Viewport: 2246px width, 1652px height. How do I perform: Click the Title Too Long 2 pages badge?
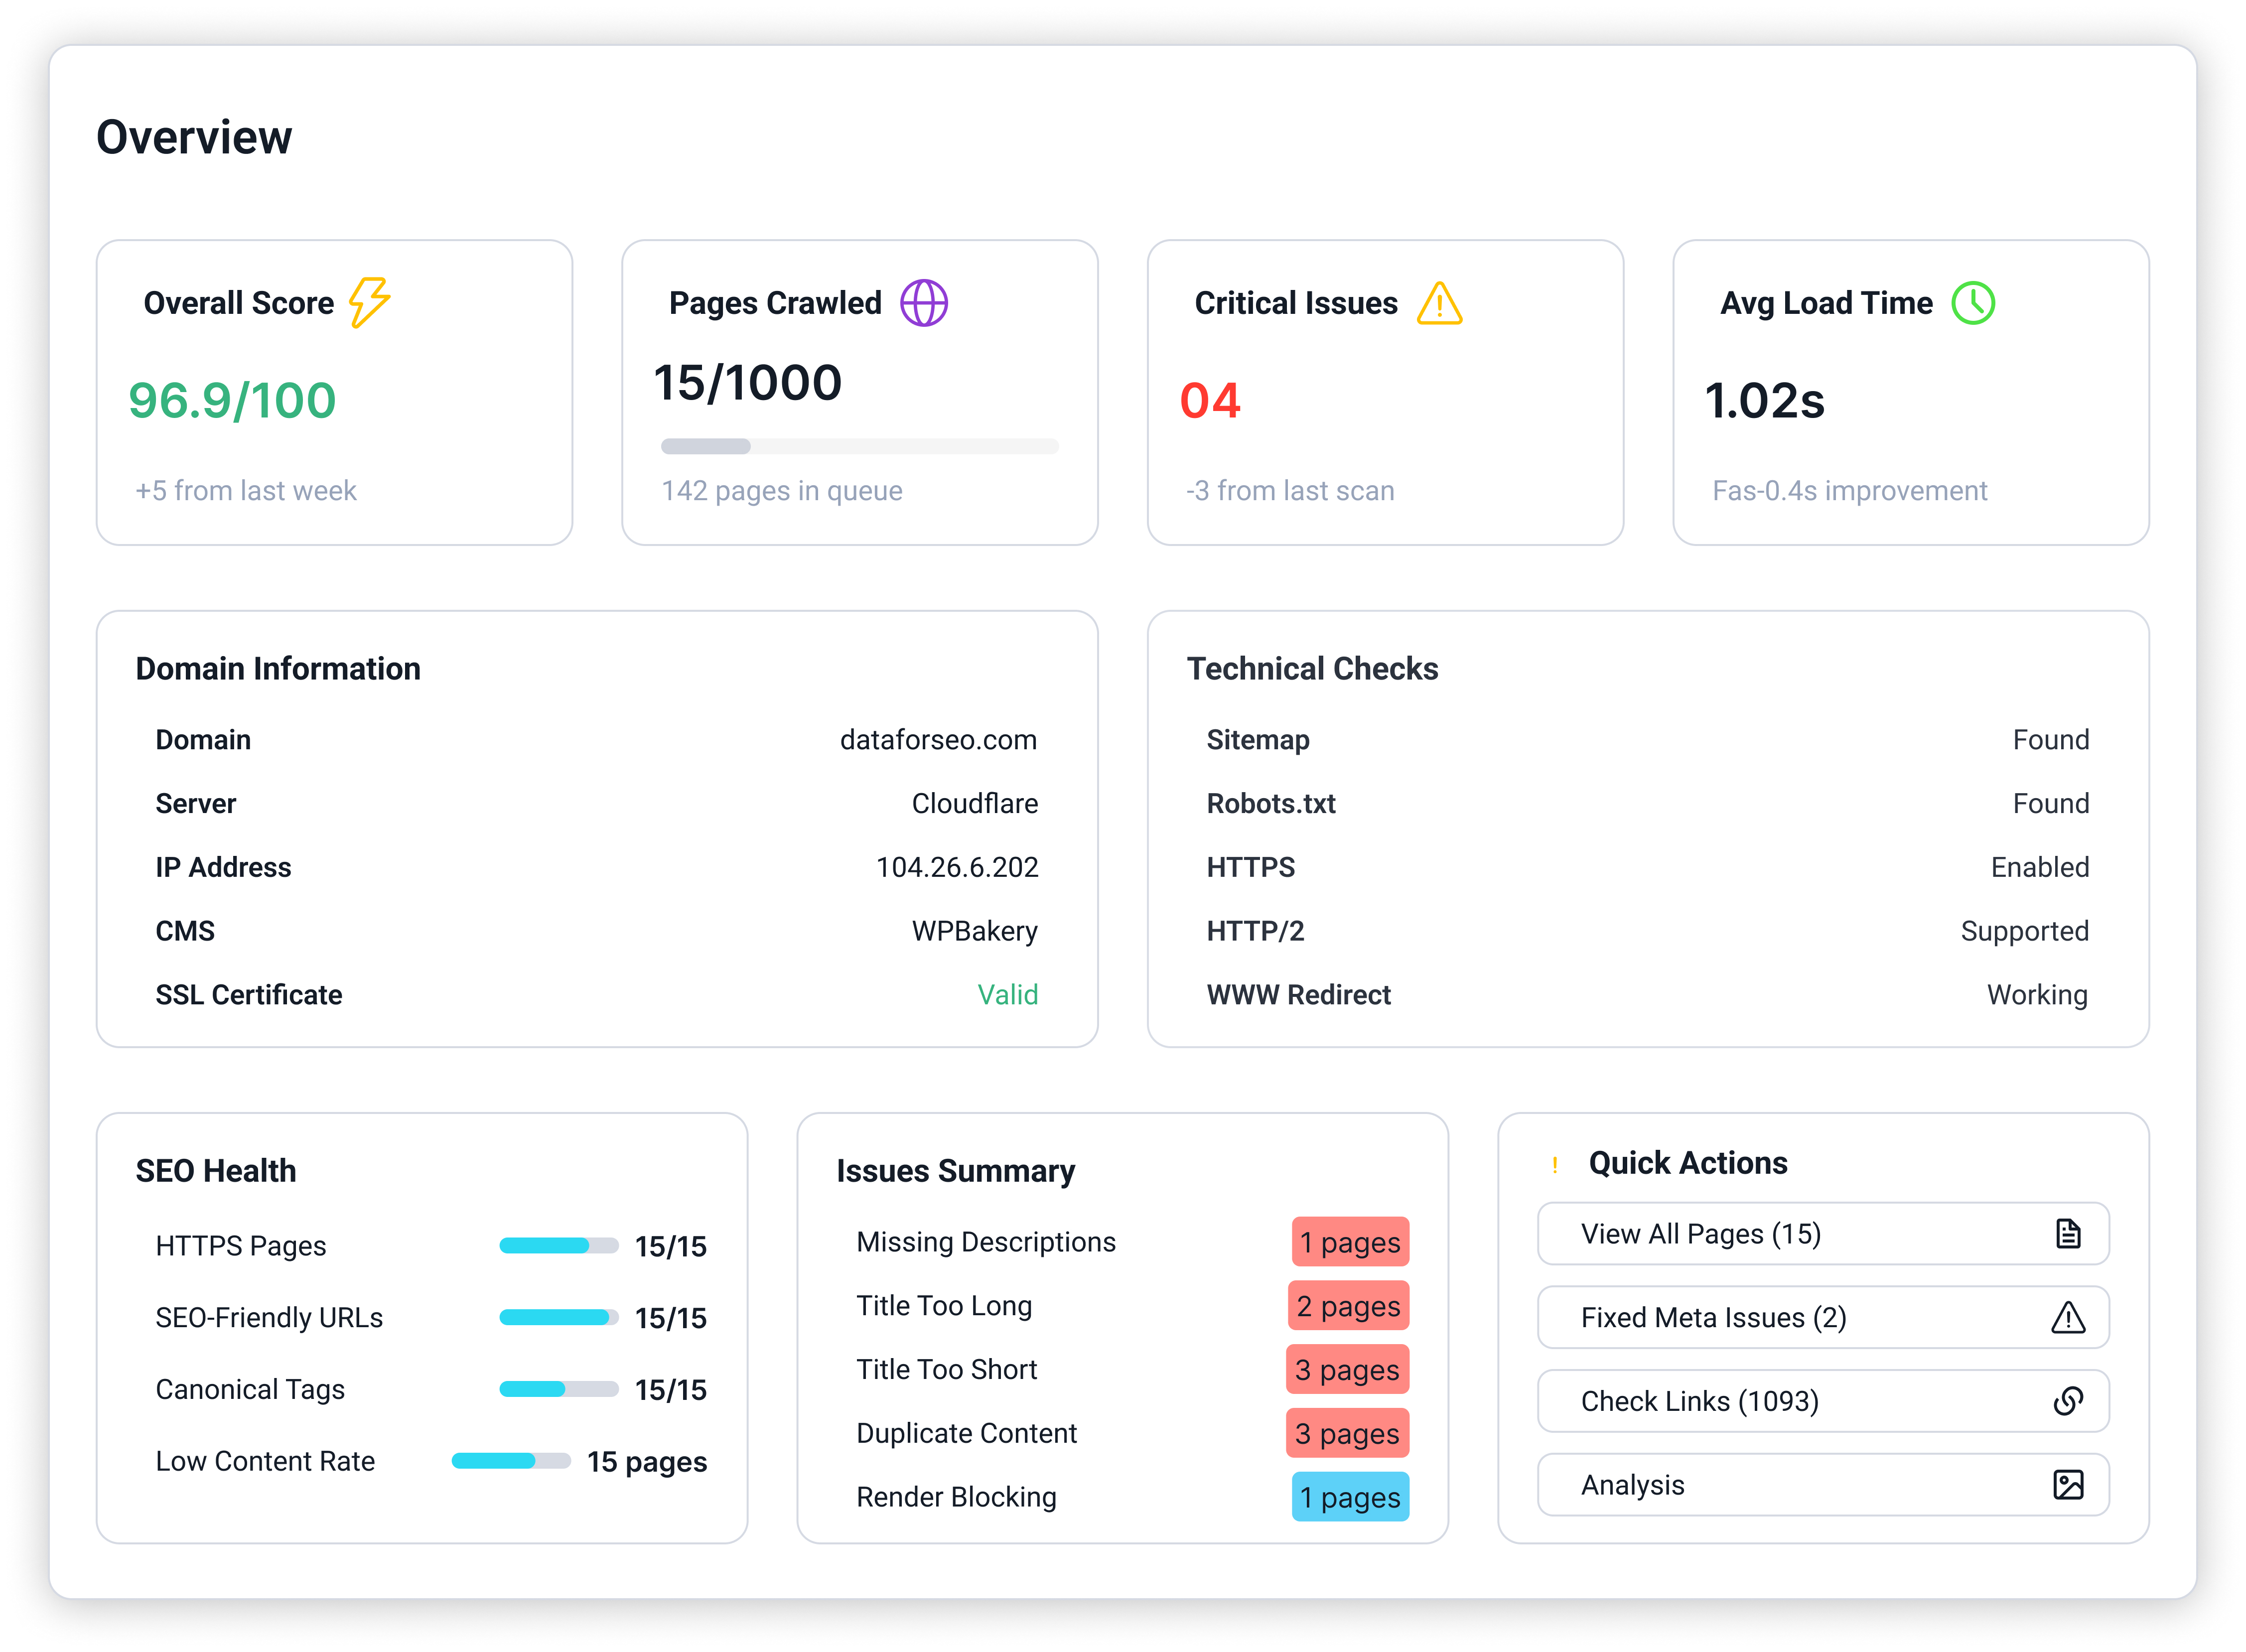coord(1348,1306)
